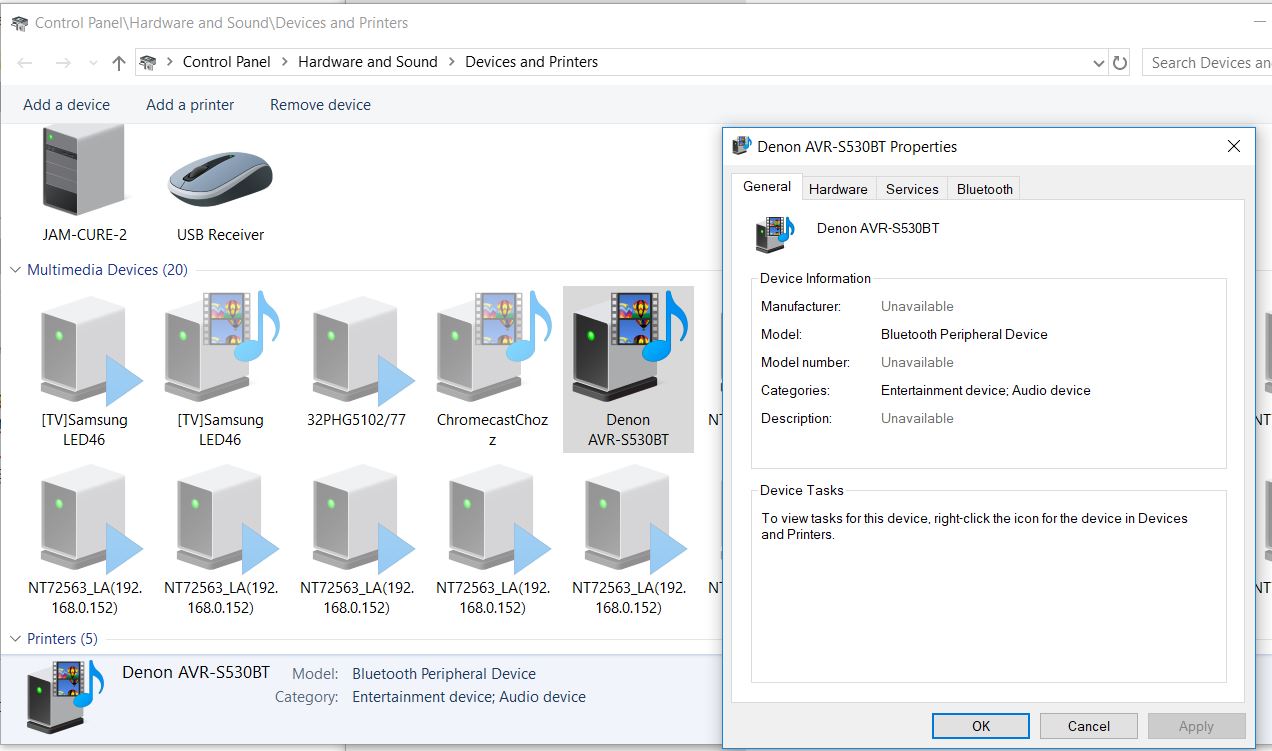Click the Devices and Printers breadcrumb
Screen dimensions: 1272x751
click(x=531, y=62)
